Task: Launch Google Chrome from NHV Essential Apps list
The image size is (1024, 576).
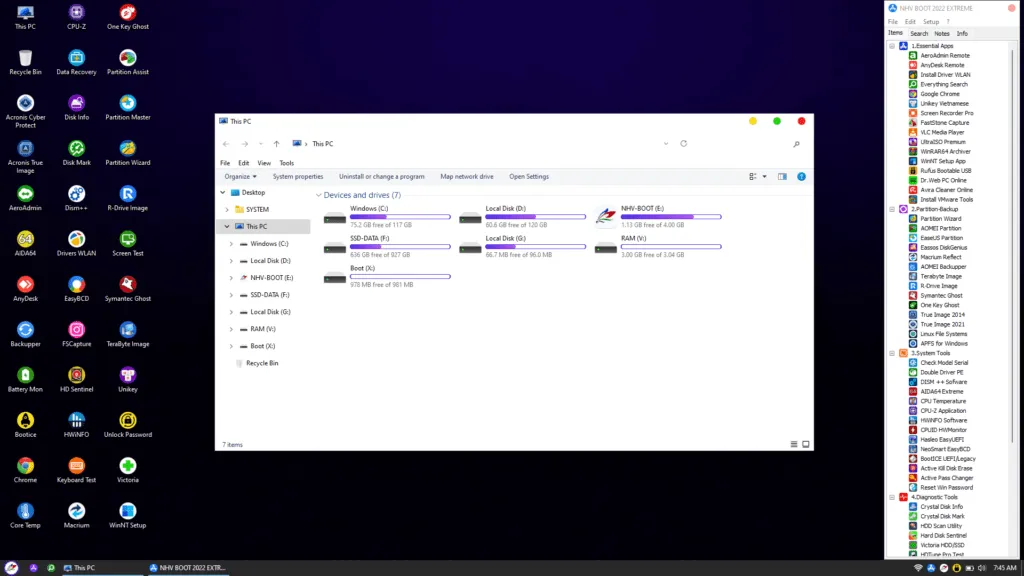Action: [x=939, y=93]
